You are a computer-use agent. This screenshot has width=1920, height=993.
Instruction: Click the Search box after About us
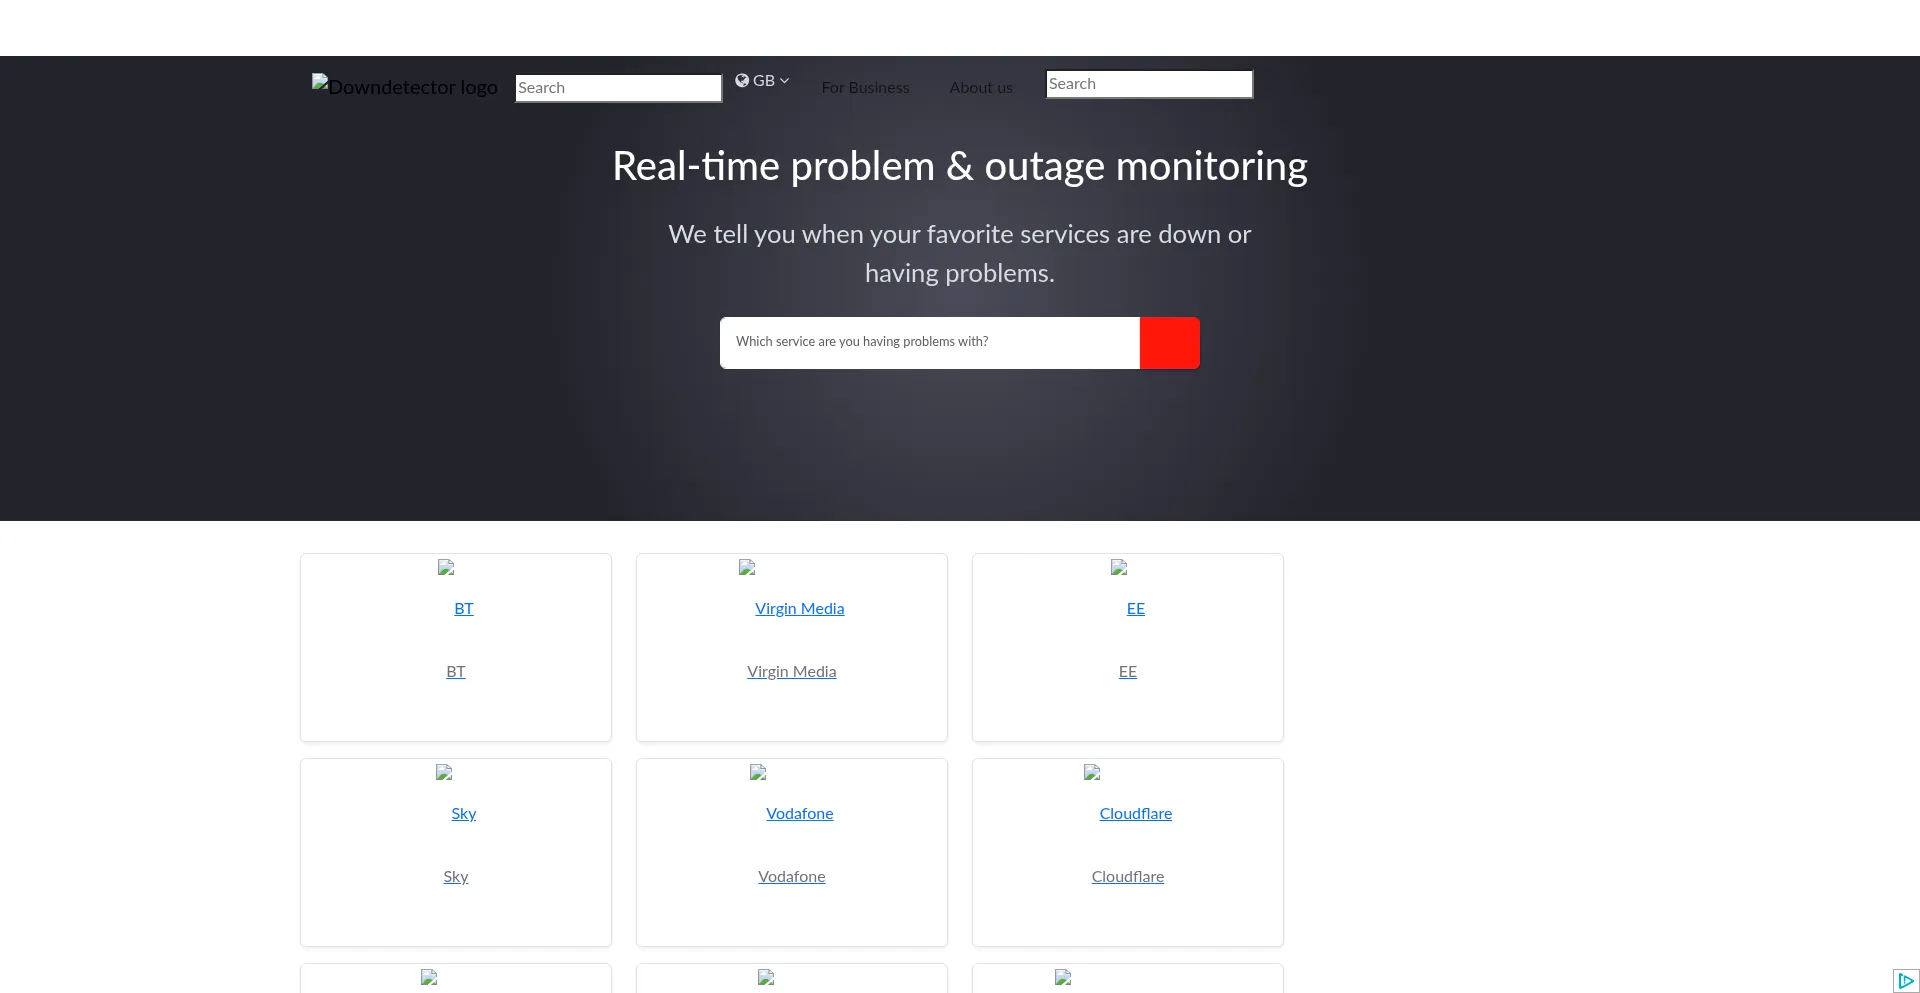pos(1149,84)
